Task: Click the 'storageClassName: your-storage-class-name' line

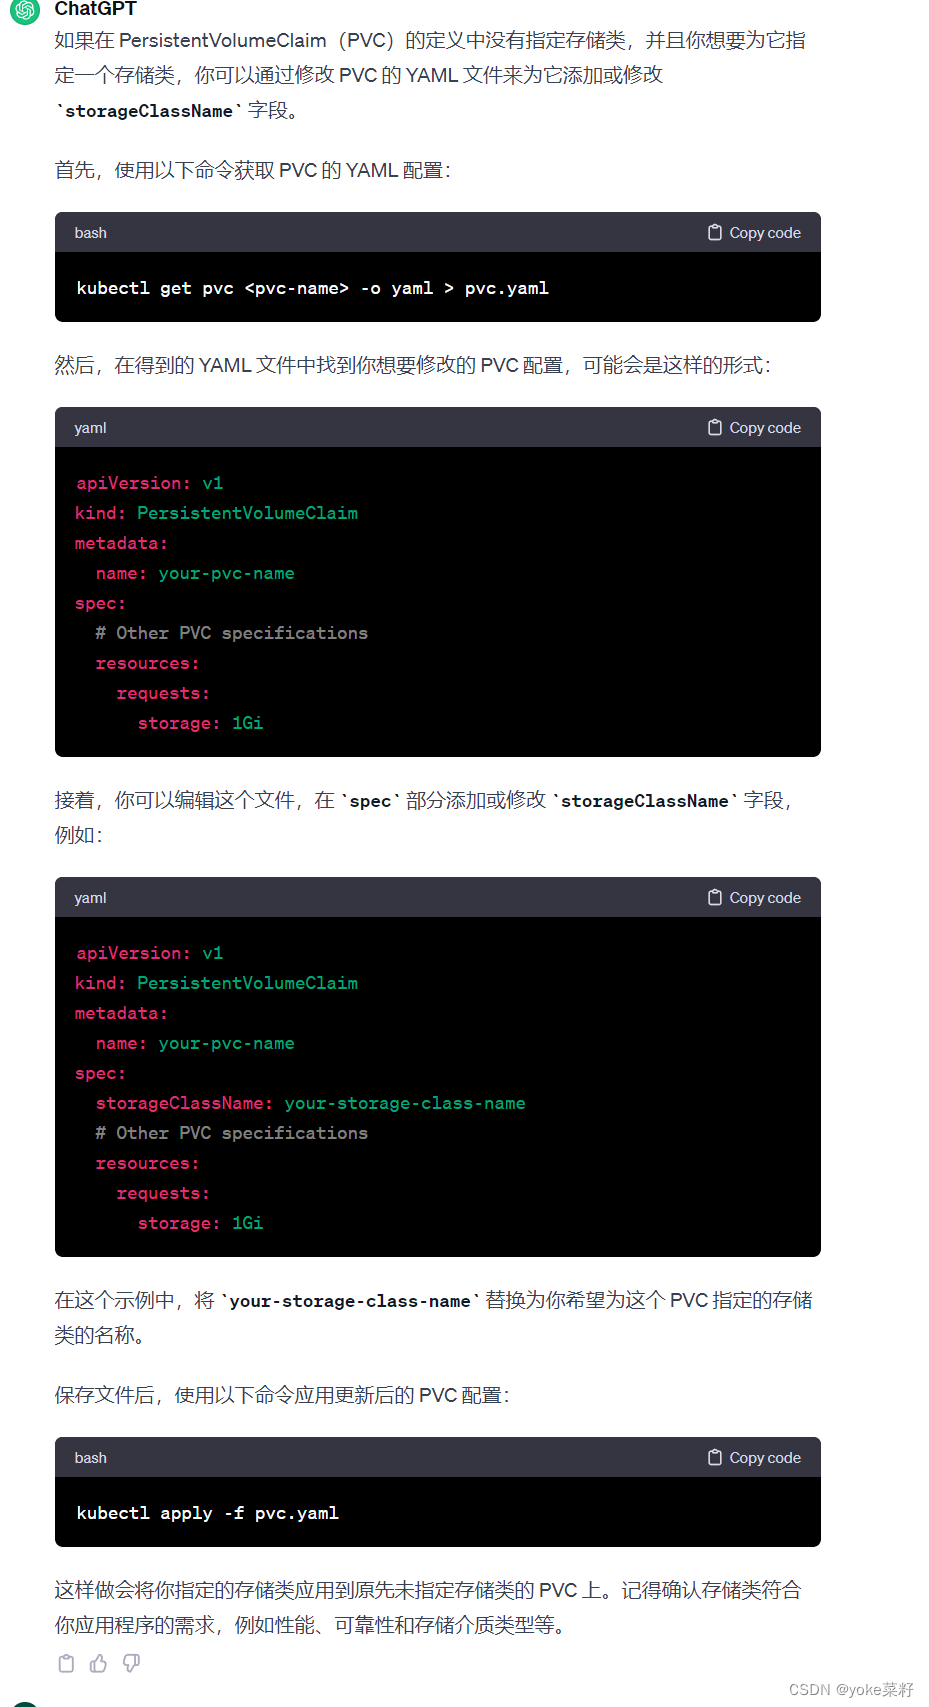Action: click(x=310, y=1103)
